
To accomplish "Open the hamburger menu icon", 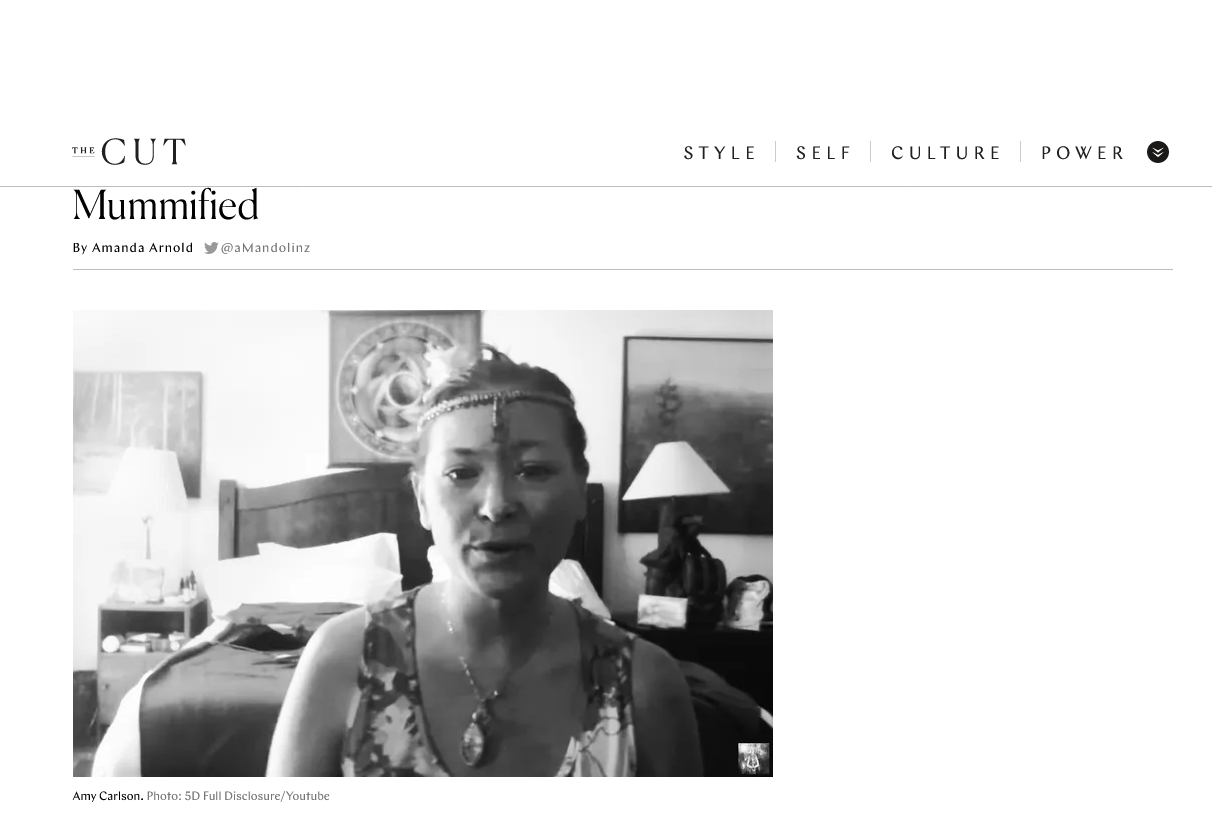I will [x=1157, y=152].
